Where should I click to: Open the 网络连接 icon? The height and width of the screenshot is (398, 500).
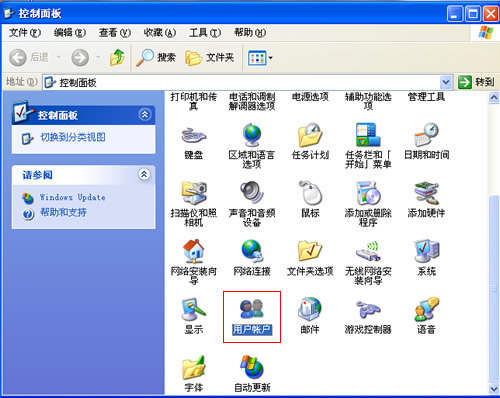click(x=252, y=251)
